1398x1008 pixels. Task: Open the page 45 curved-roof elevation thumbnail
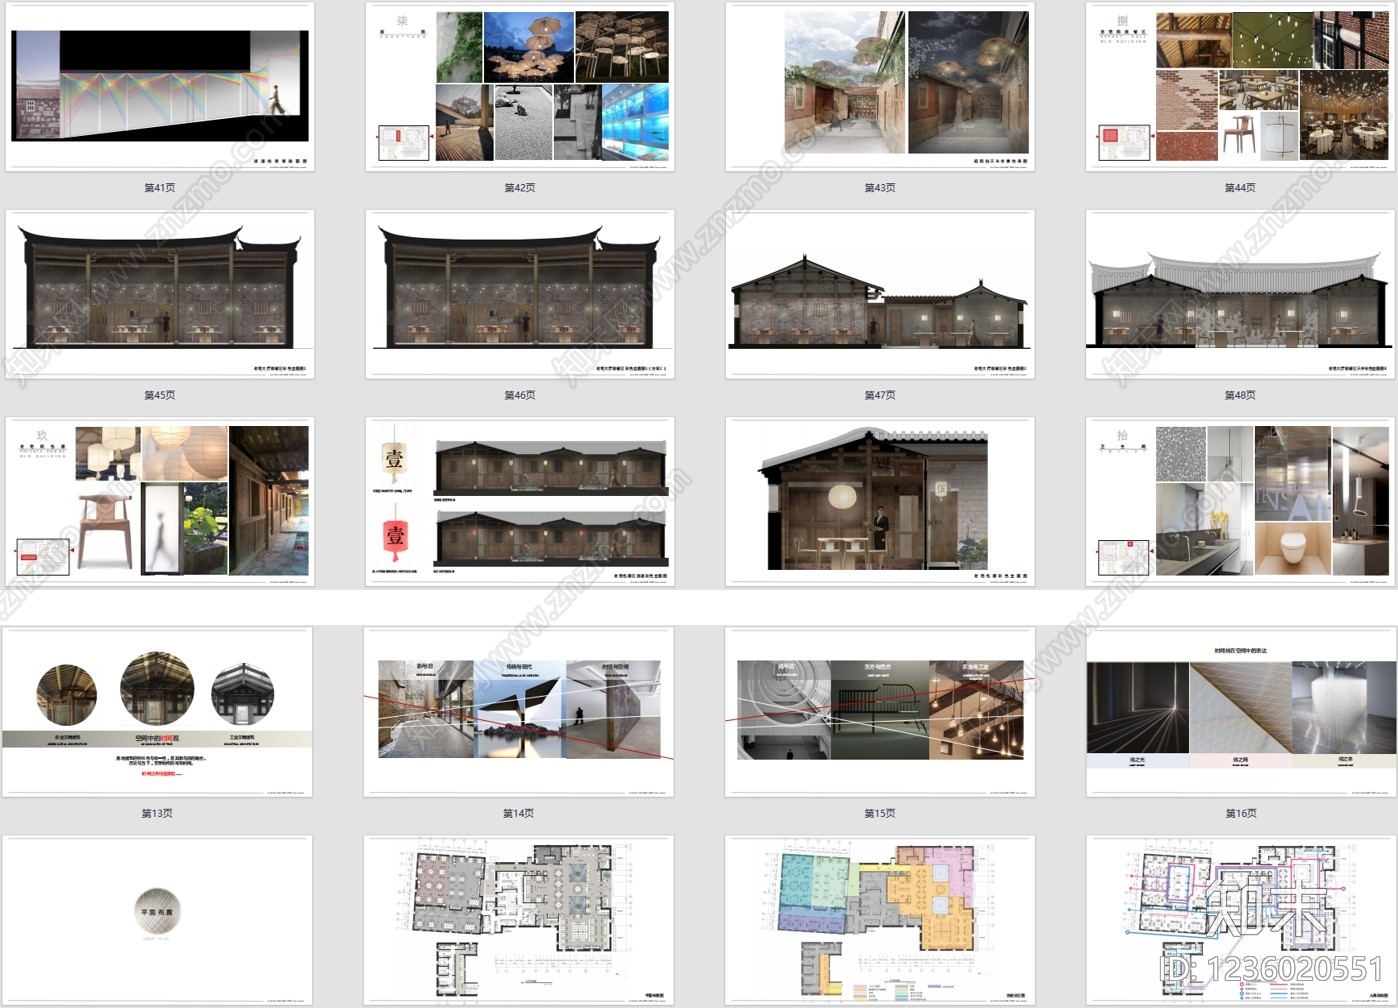click(160, 294)
